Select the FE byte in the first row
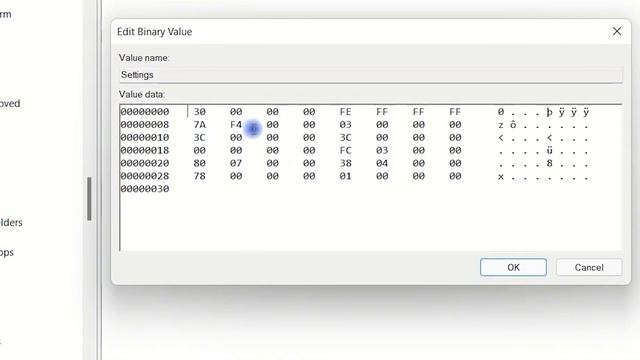Viewport: 640px width, 360px height. tap(345, 112)
